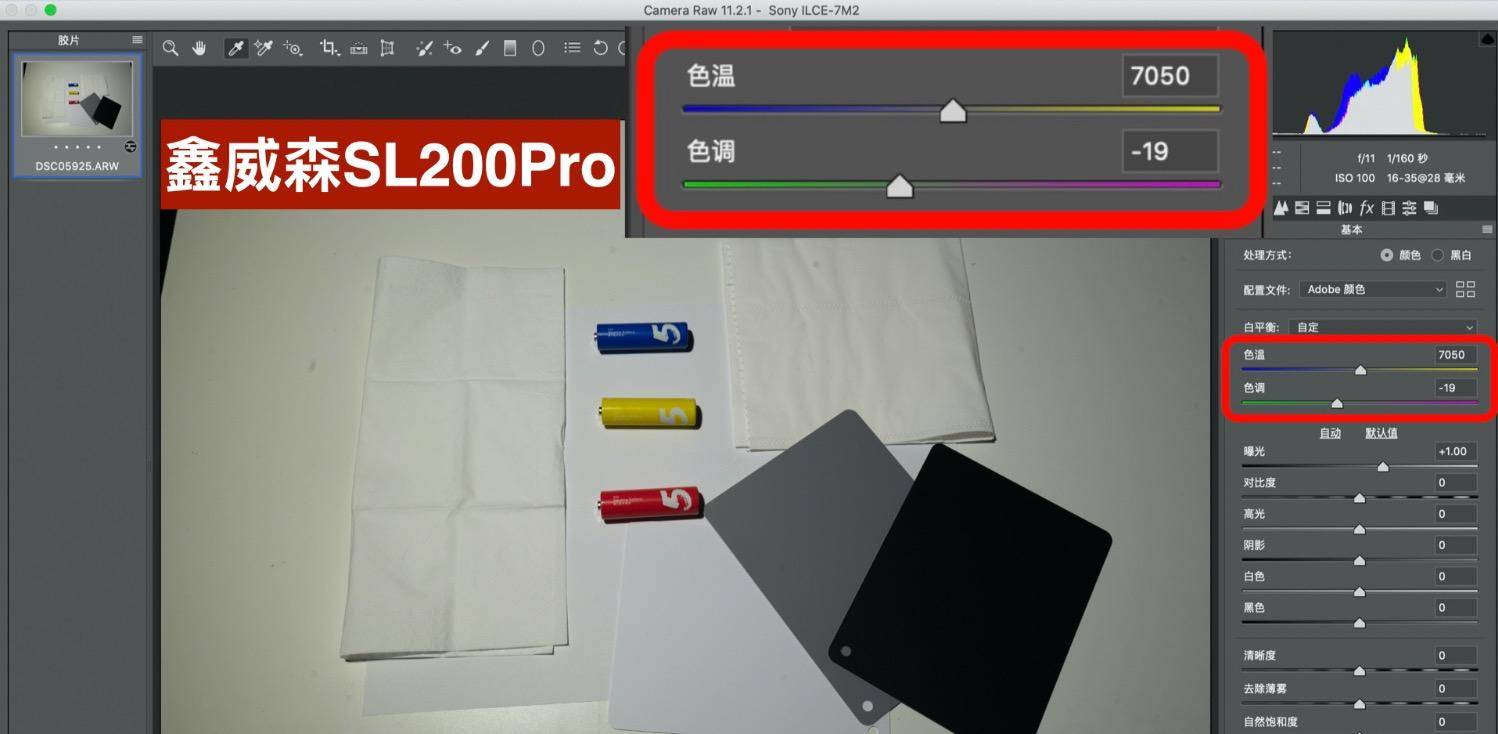Image resolution: width=1498 pixels, height=734 pixels.
Task: Click the f/11 aperture readout
Action: tap(1367, 158)
